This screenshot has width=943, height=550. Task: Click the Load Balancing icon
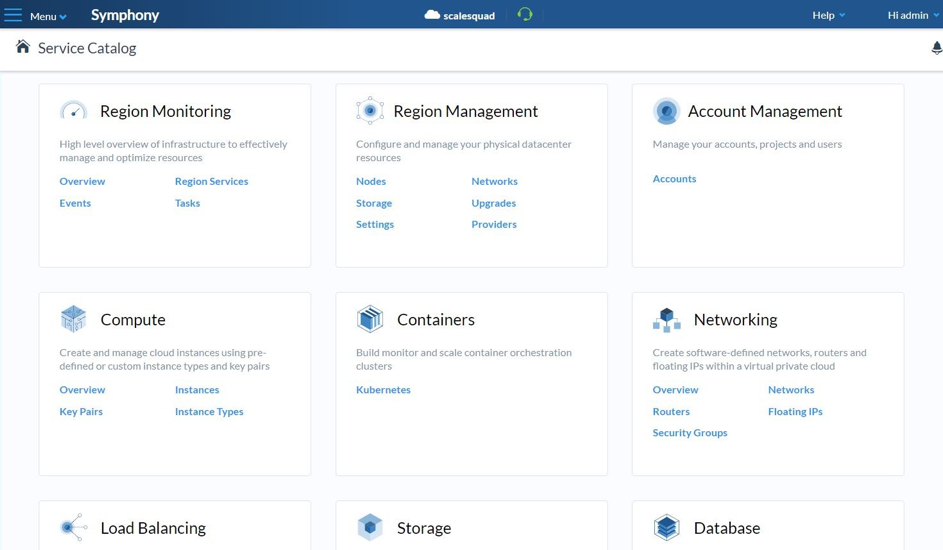pyautogui.click(x=73, y=528)
